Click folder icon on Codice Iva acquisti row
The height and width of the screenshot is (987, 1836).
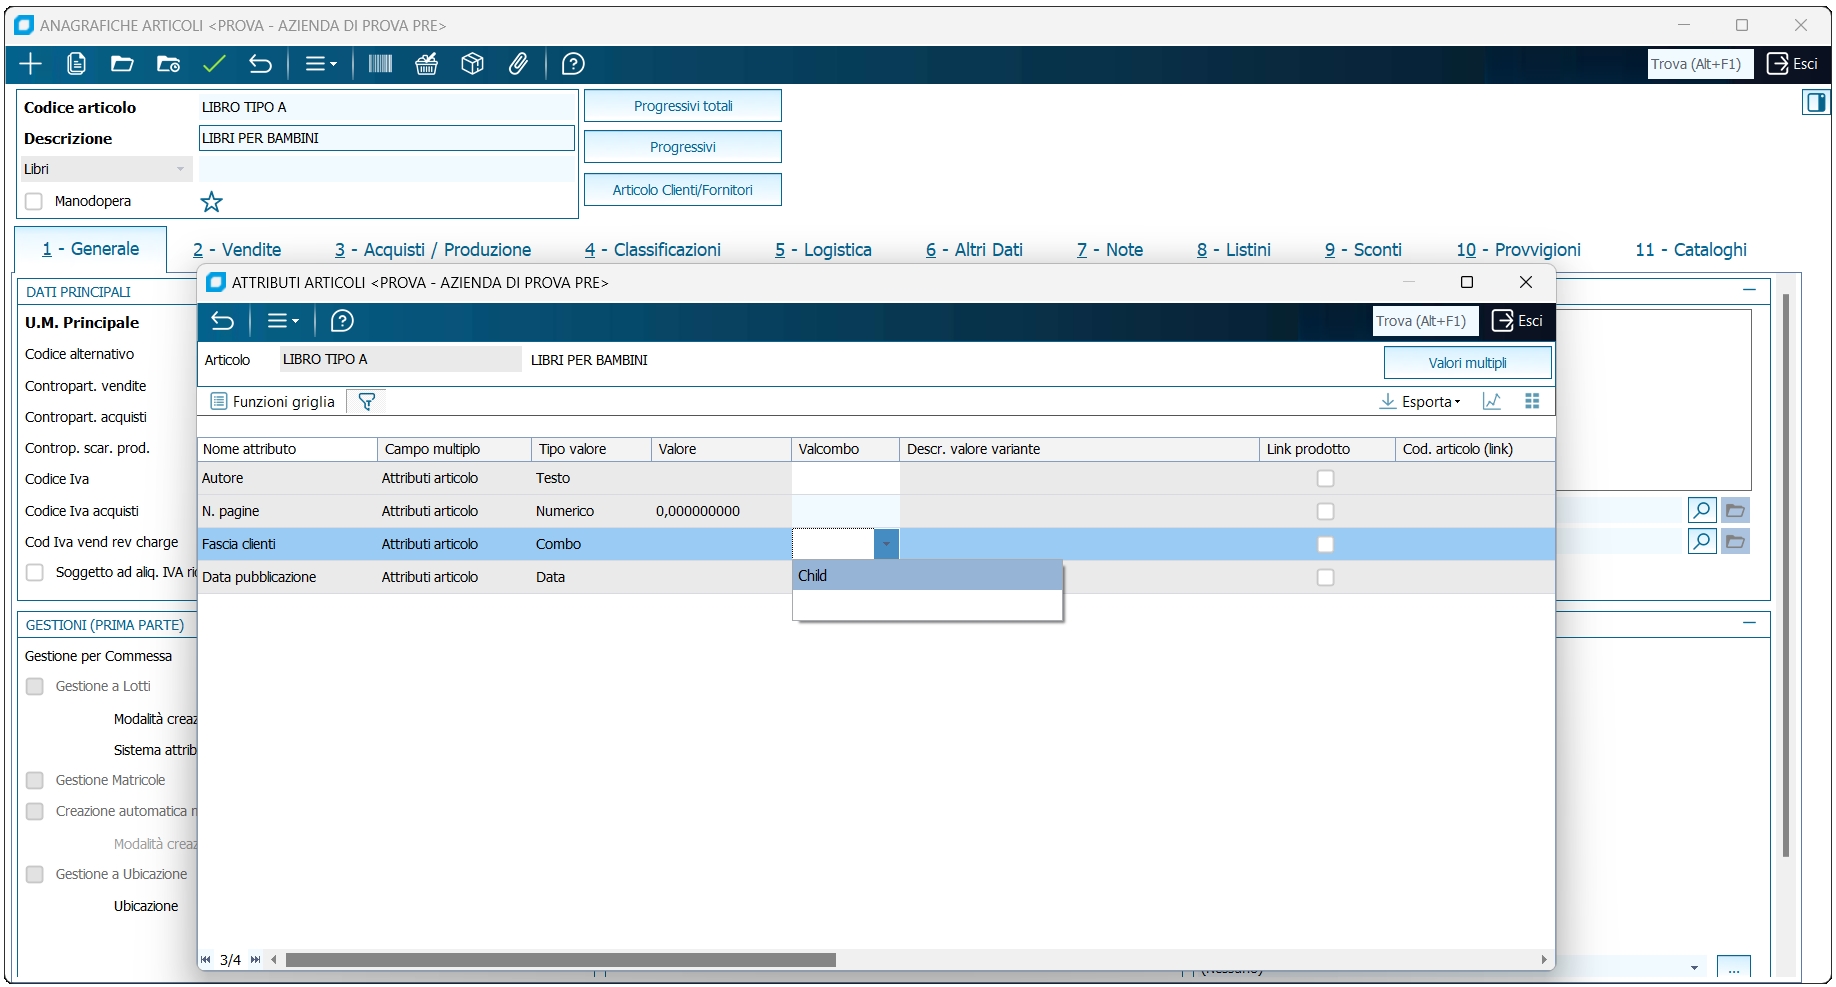click(1735, 510)
